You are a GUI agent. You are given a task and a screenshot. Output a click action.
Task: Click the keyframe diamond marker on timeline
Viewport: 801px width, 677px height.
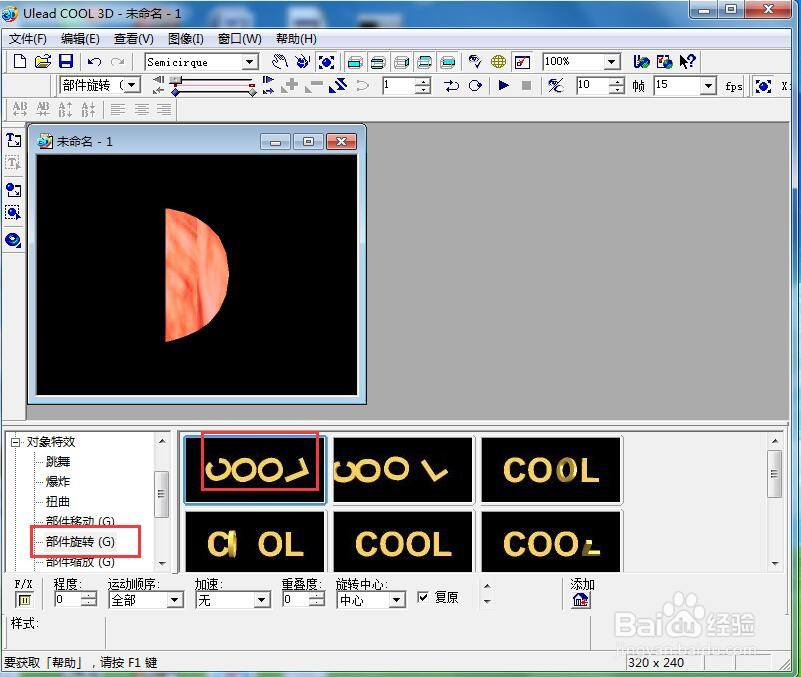(176, 92)
